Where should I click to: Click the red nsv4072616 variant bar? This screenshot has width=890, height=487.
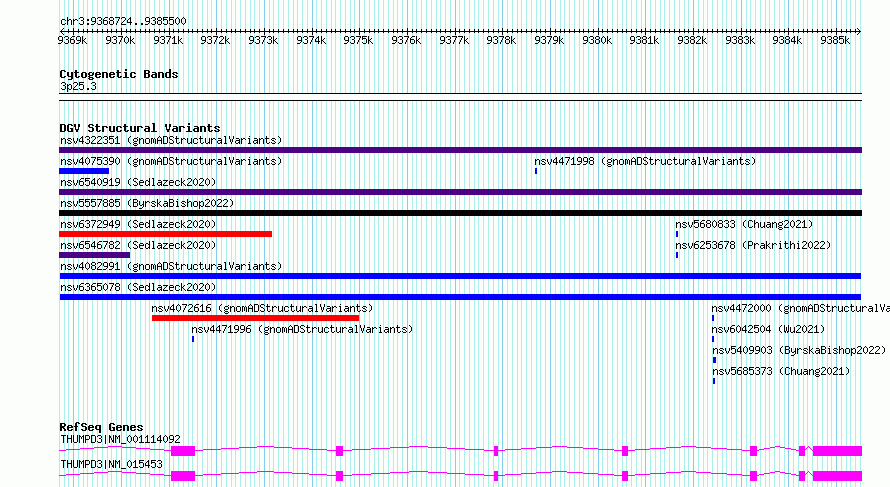click(255, 318)
